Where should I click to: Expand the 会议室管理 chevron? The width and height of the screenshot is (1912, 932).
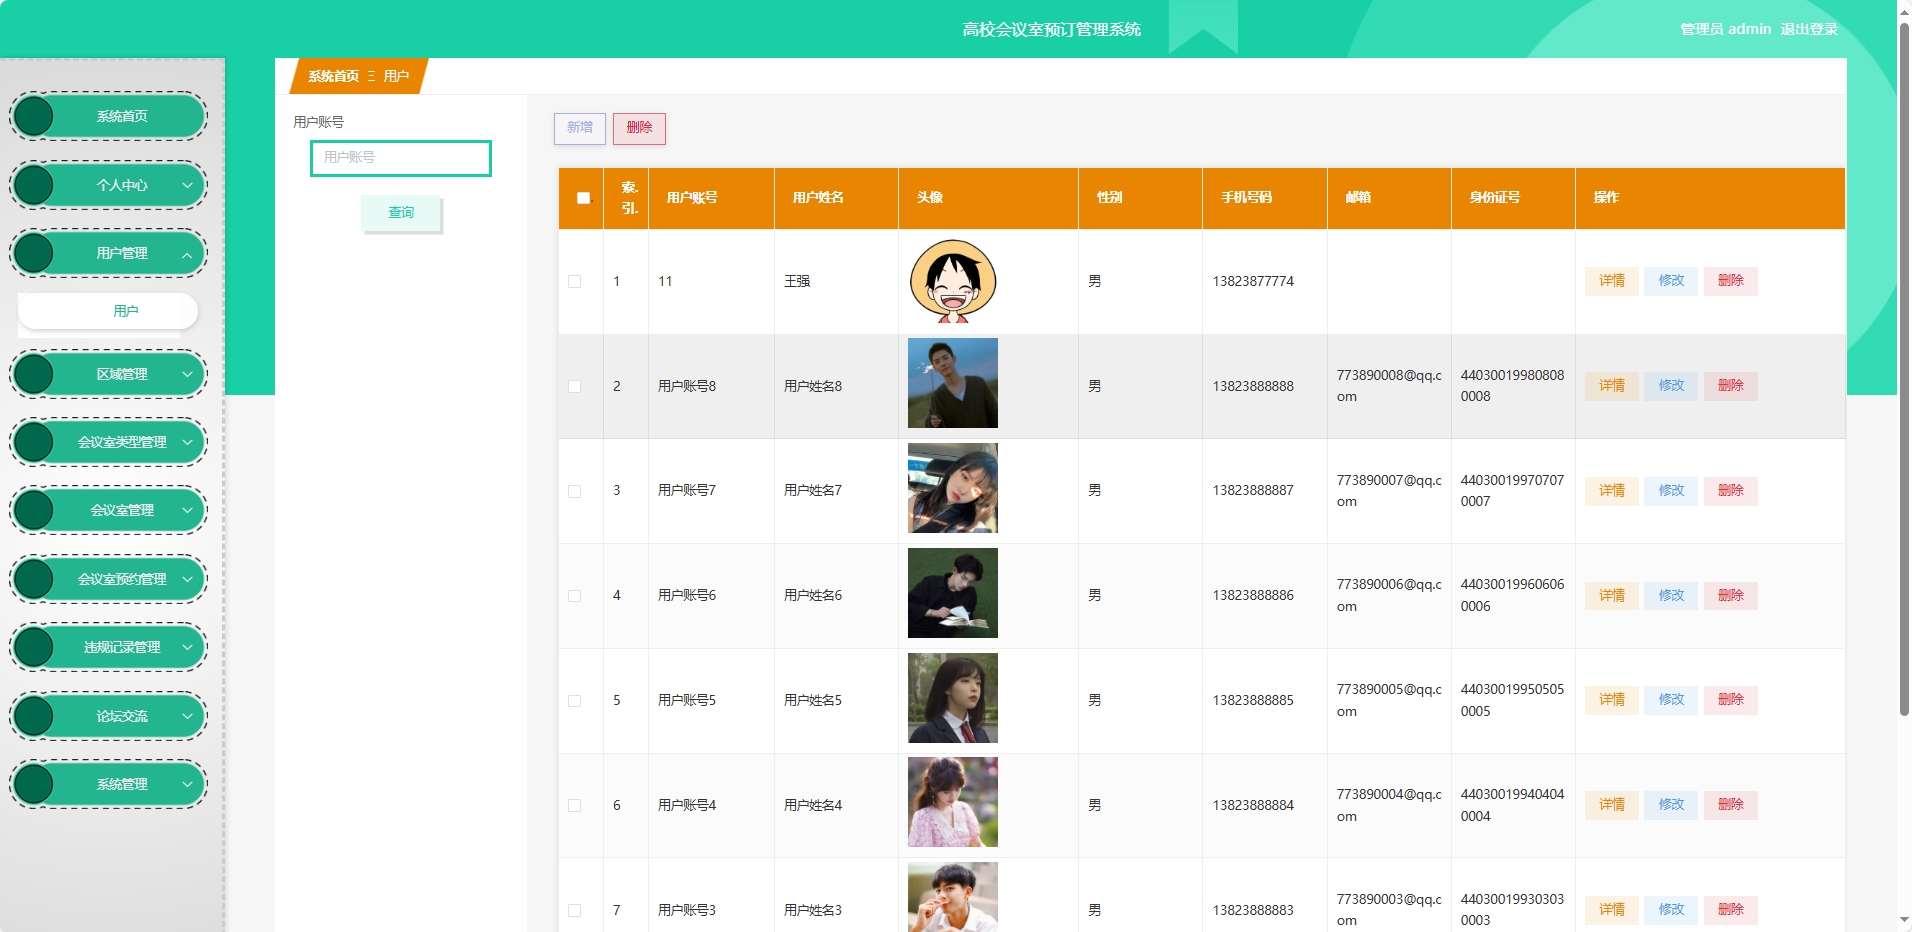pyautogui.click(x=187, y=510)
